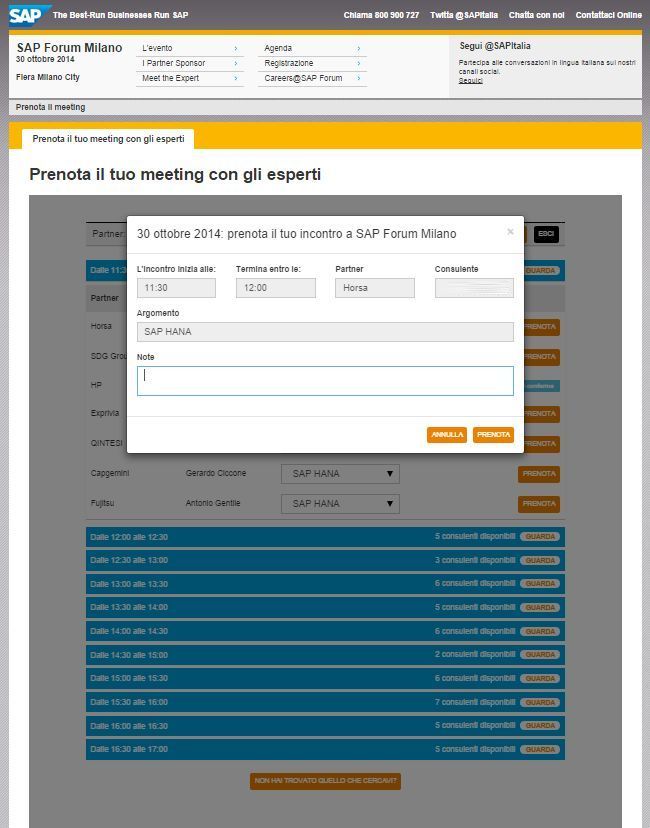Click GUARDA for 12:00 alle 12:30 slot
This screenshot has width=650, height=828.
point(540,537)
